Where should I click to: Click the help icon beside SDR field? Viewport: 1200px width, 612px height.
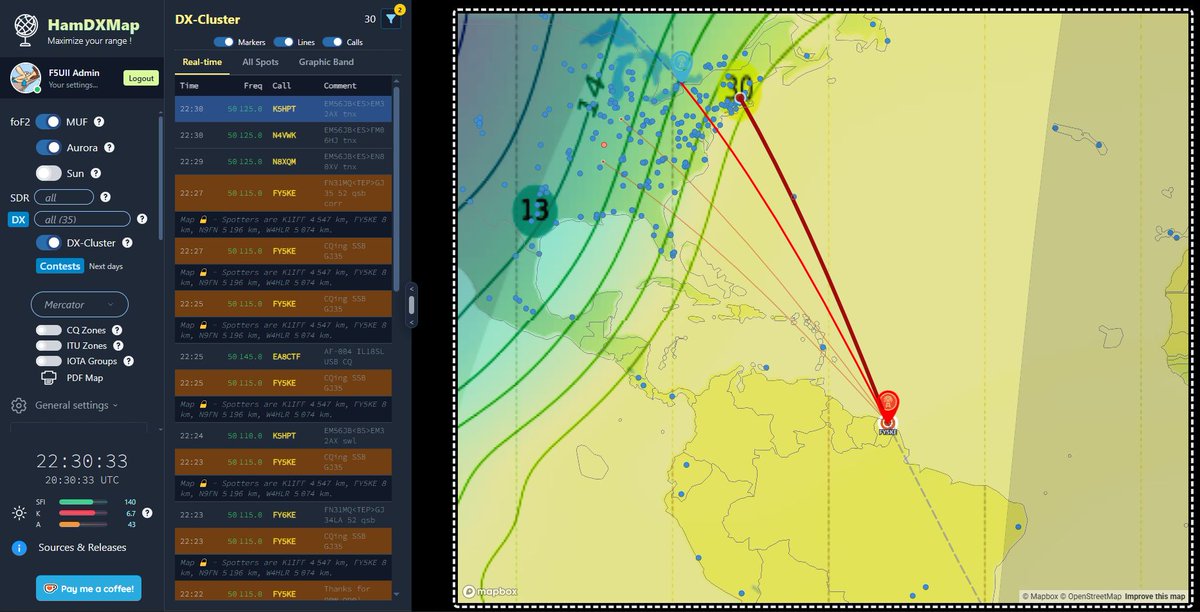pyautogui.click(x=105, y=198)
